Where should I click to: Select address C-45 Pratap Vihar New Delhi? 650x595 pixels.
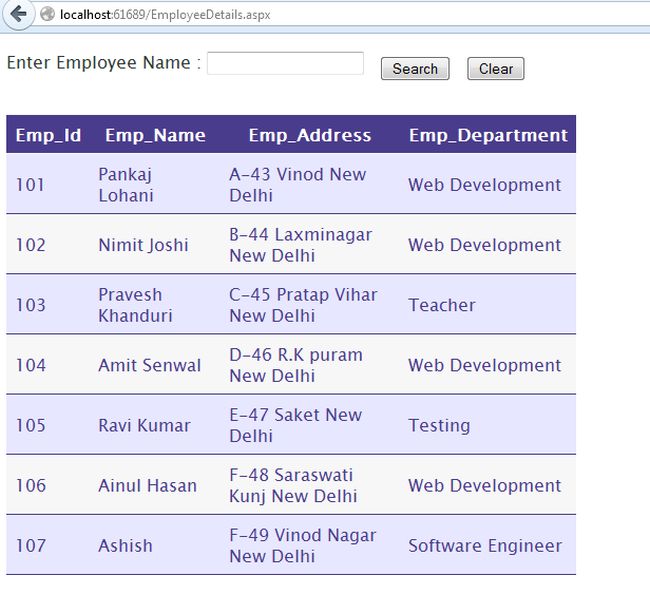point(303,305)
